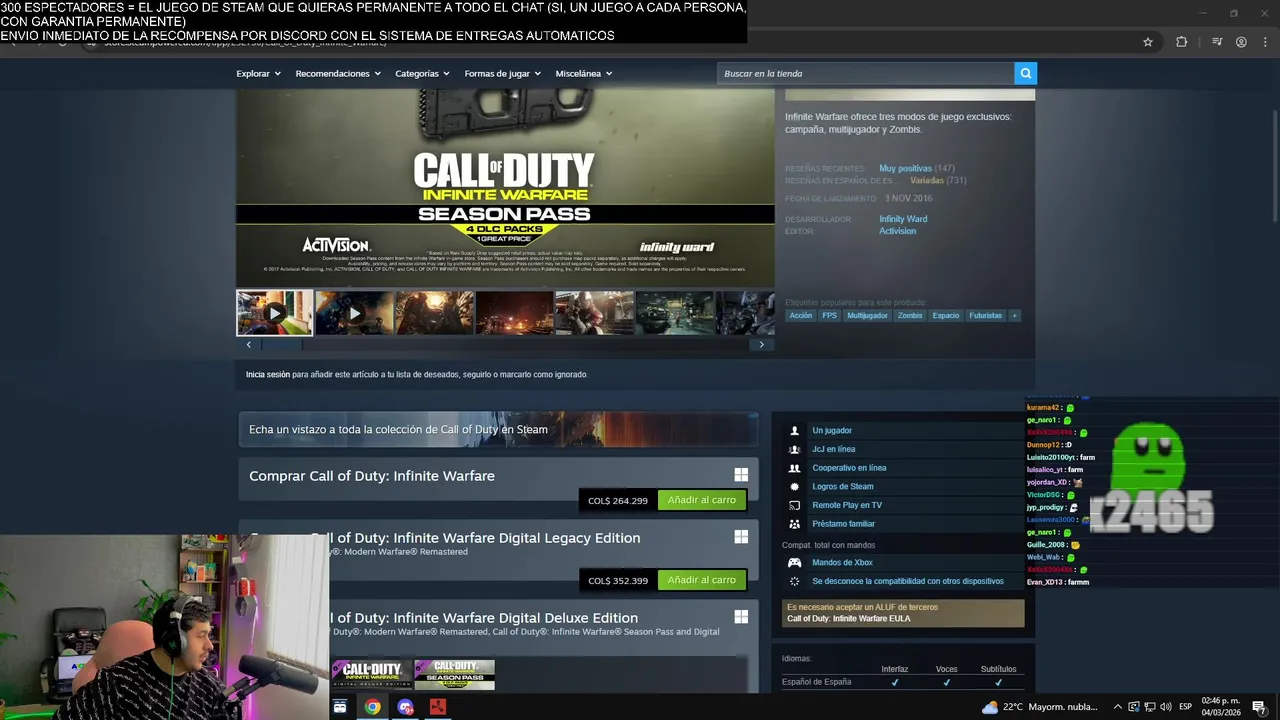The width and height of the screenshot is (1280, 720).
Task: Open the red app icon in taskbar
Action: point(437,707)
